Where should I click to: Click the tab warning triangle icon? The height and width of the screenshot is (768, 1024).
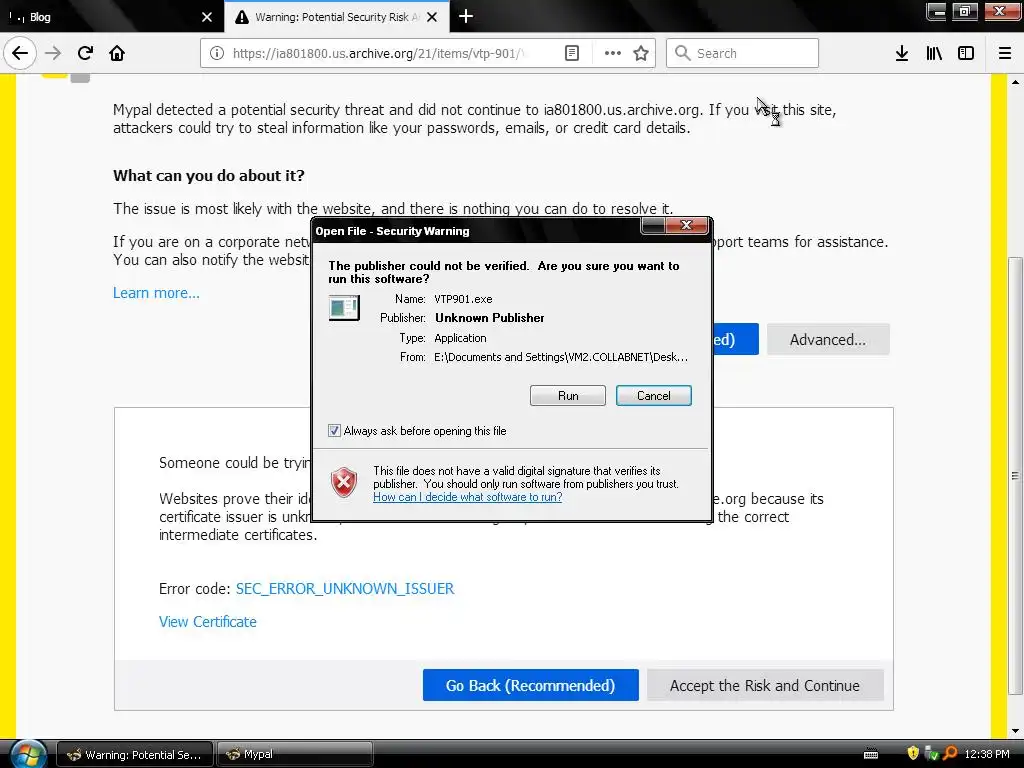click(242, 17)
